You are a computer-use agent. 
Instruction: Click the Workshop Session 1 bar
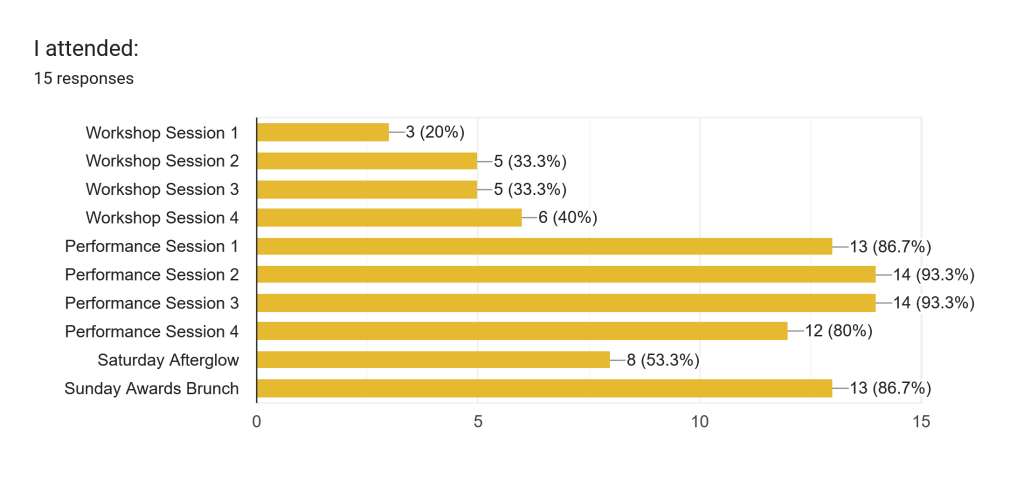tap(323, 132)
